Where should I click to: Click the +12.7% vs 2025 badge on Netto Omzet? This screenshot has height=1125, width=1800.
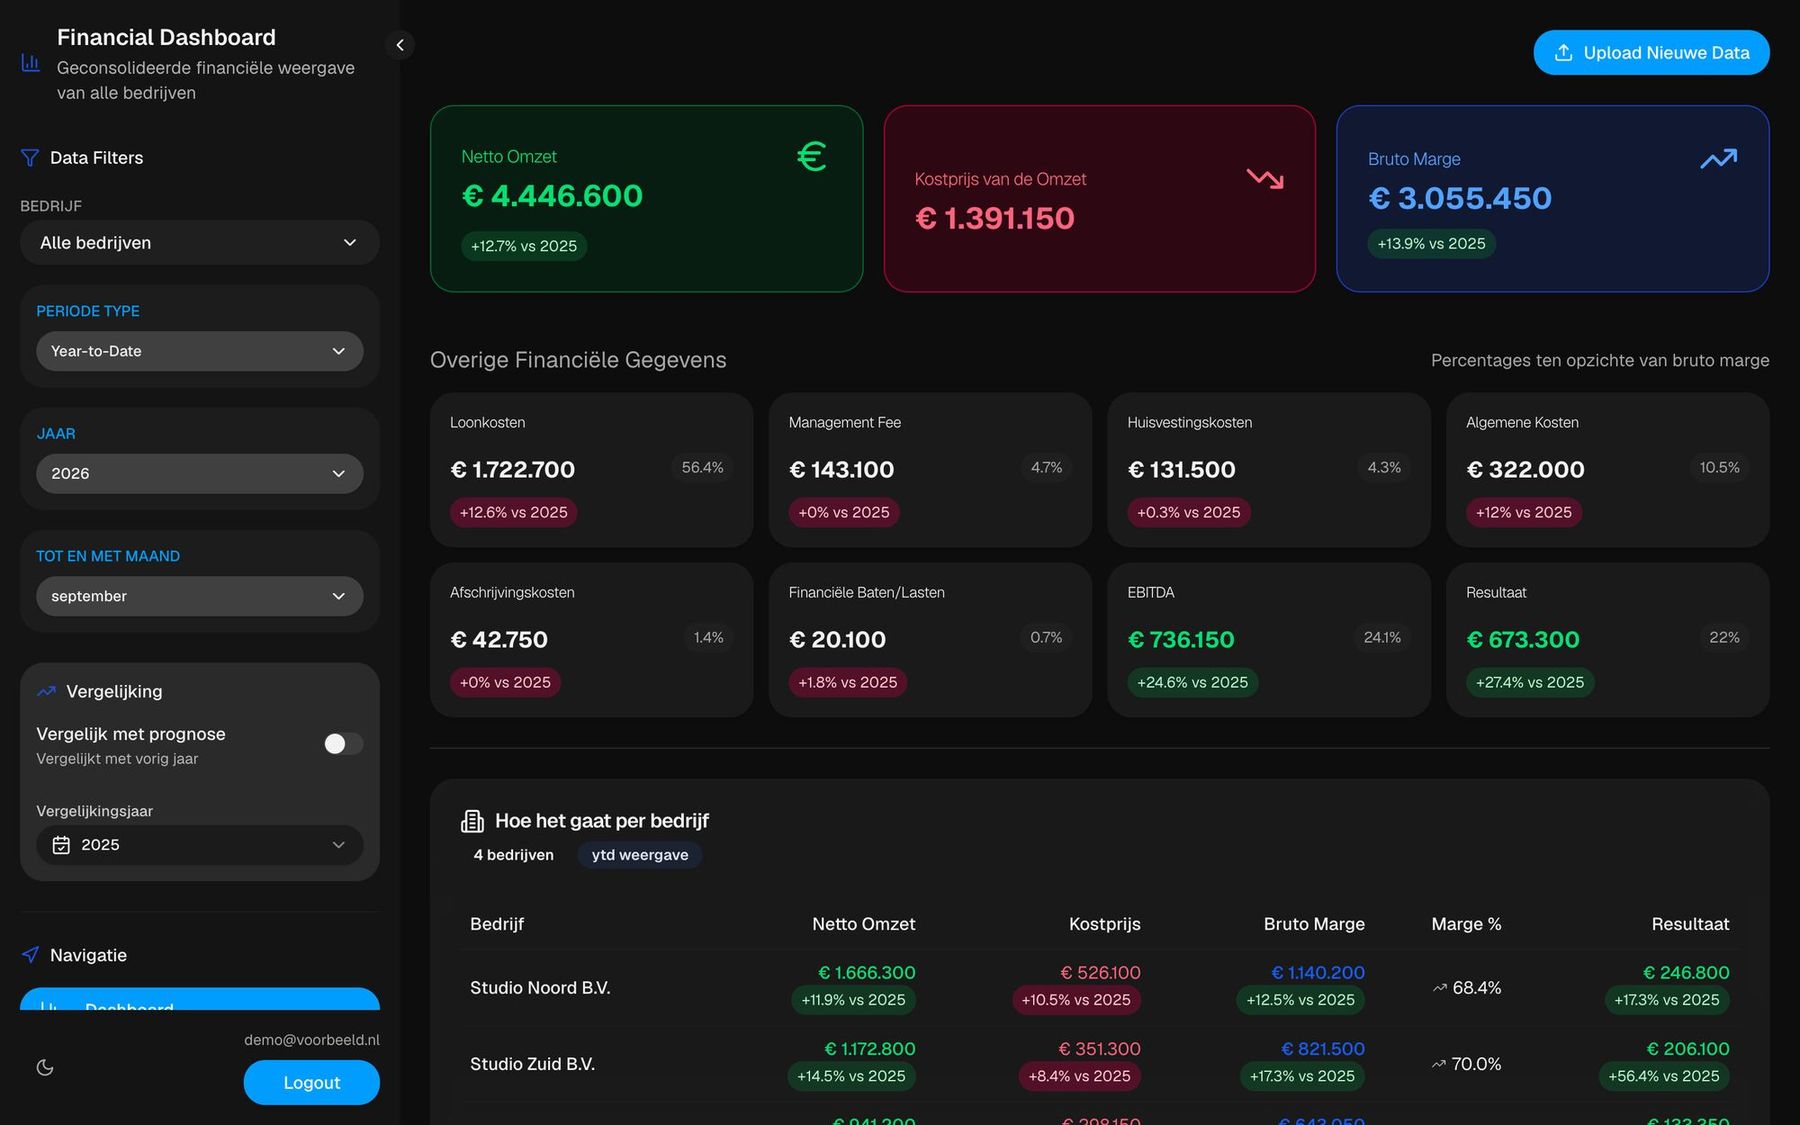pos(524,246)
